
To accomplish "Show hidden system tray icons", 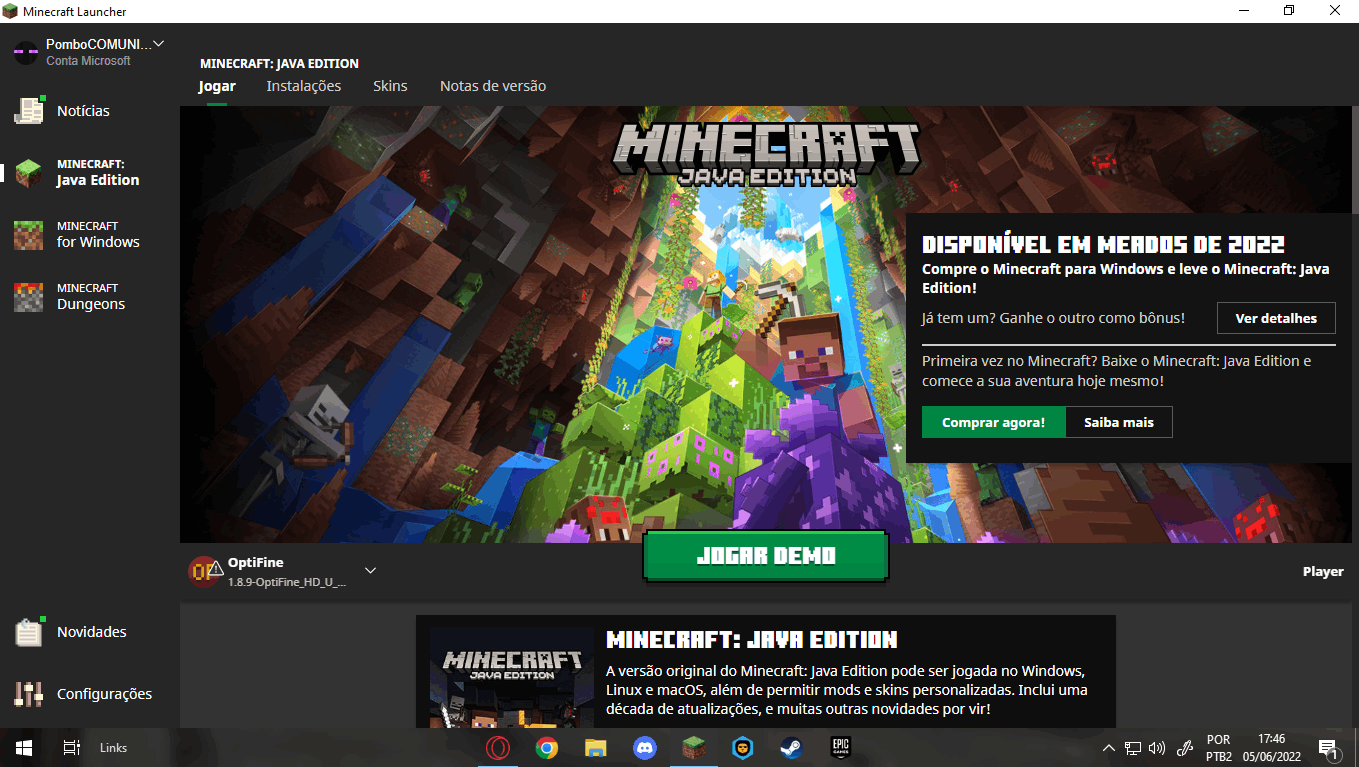I will click(1108, 748).
